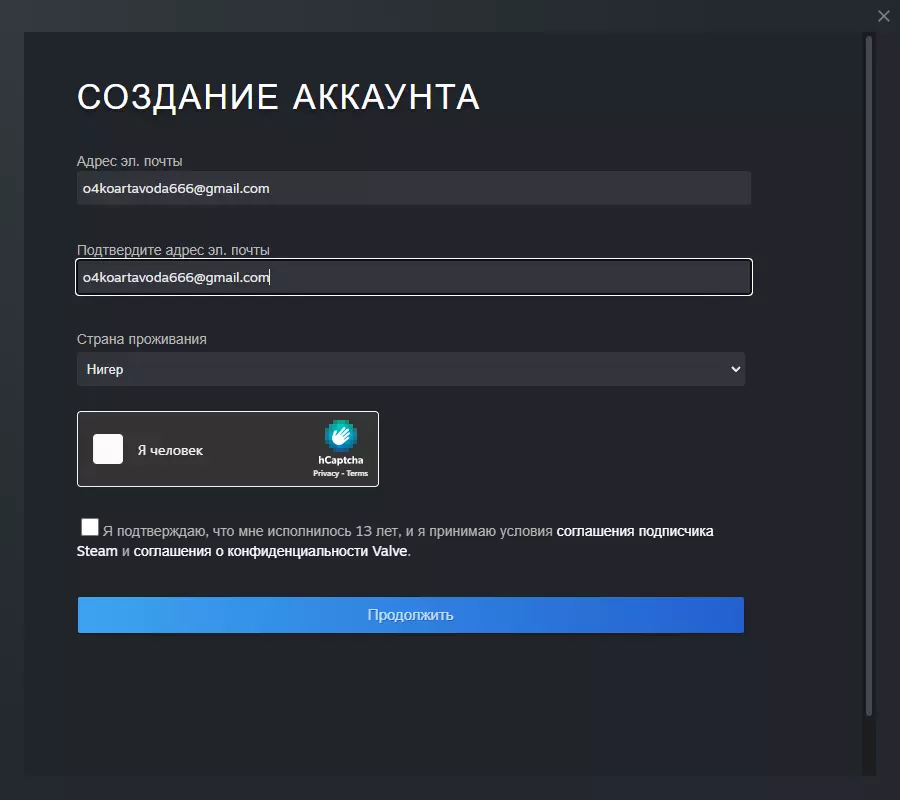Check the hCaptcha "Я человек" box
The width and height of the screenshot is (900, 800).
(x=108, y=449)
